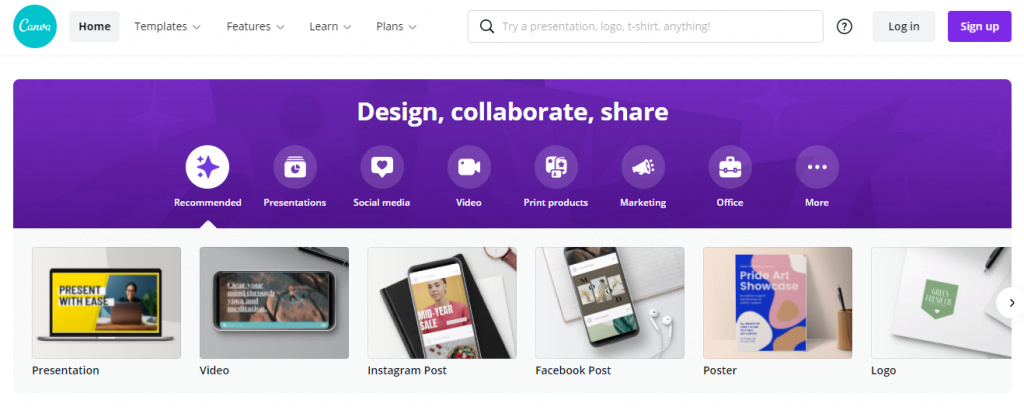This screenshot has height=417, width=1024.
Task: Click the Log in button
Action: click(904, 27)
